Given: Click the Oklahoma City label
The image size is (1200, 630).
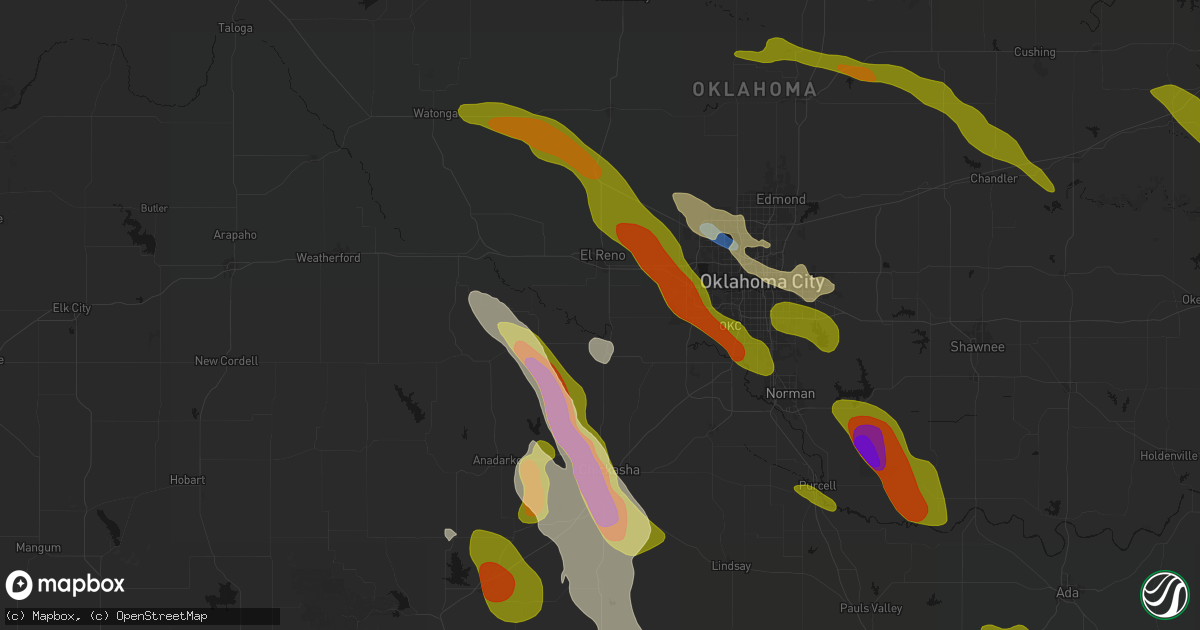Looking at the screenshot, I should coord(762,282).
